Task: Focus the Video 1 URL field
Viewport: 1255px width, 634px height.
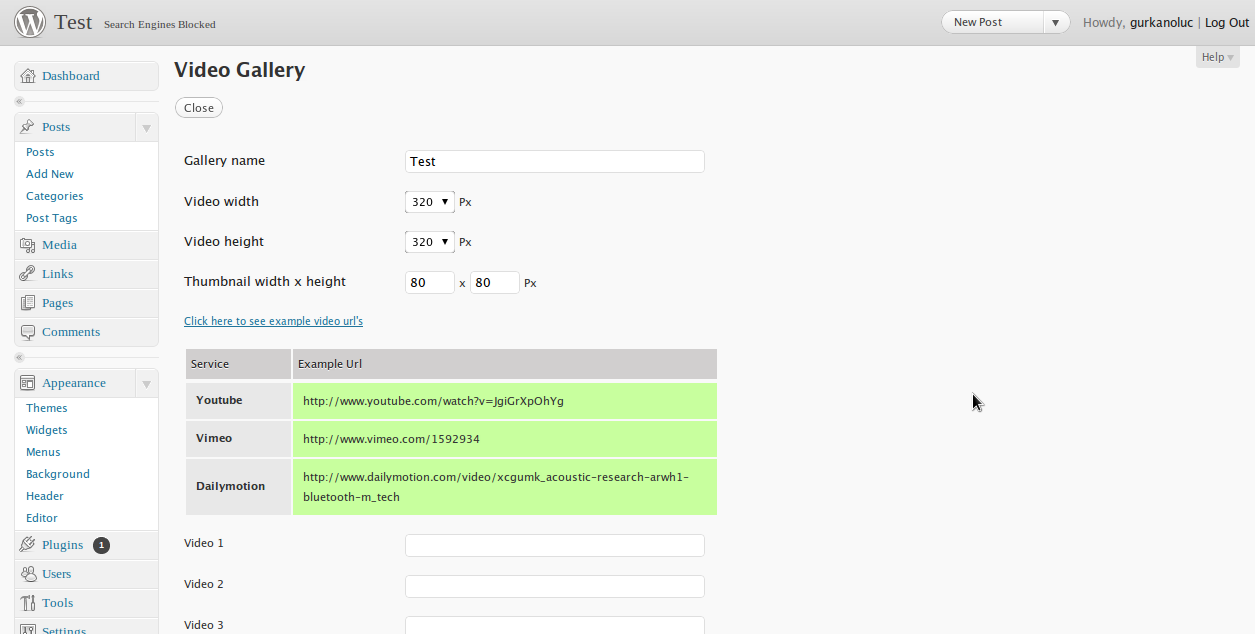Action: (555, 545)
